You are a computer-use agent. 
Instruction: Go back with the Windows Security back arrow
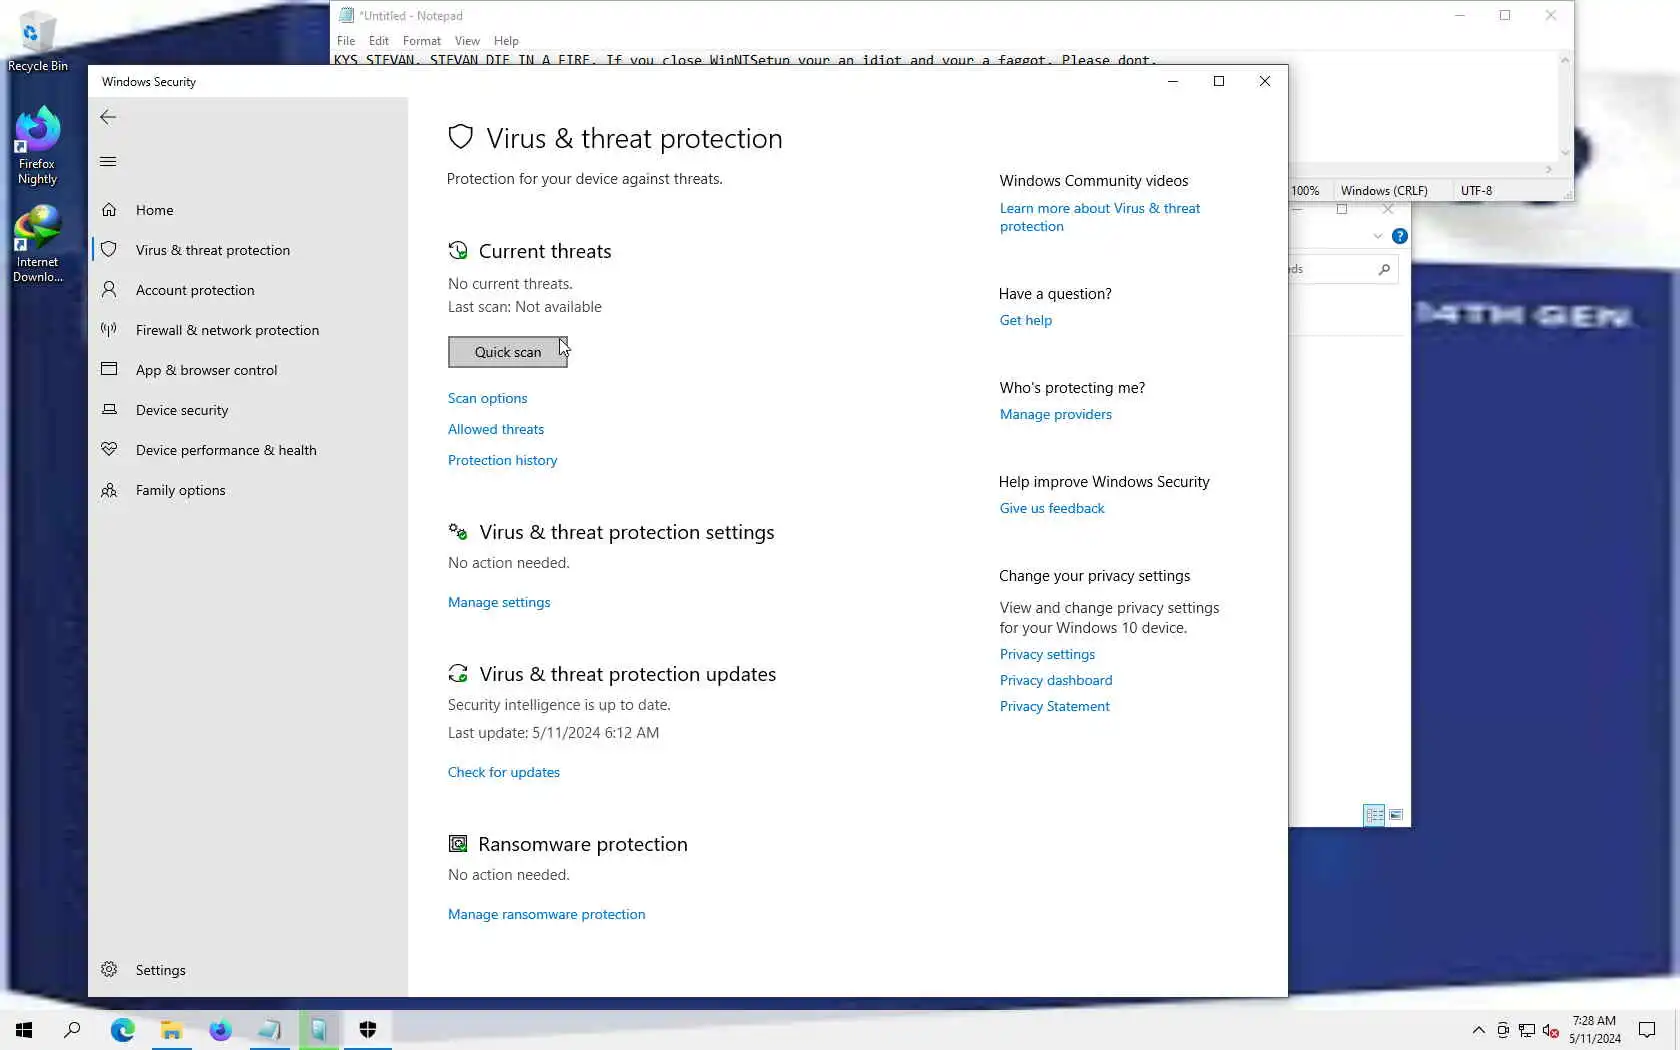coord(108,117)
